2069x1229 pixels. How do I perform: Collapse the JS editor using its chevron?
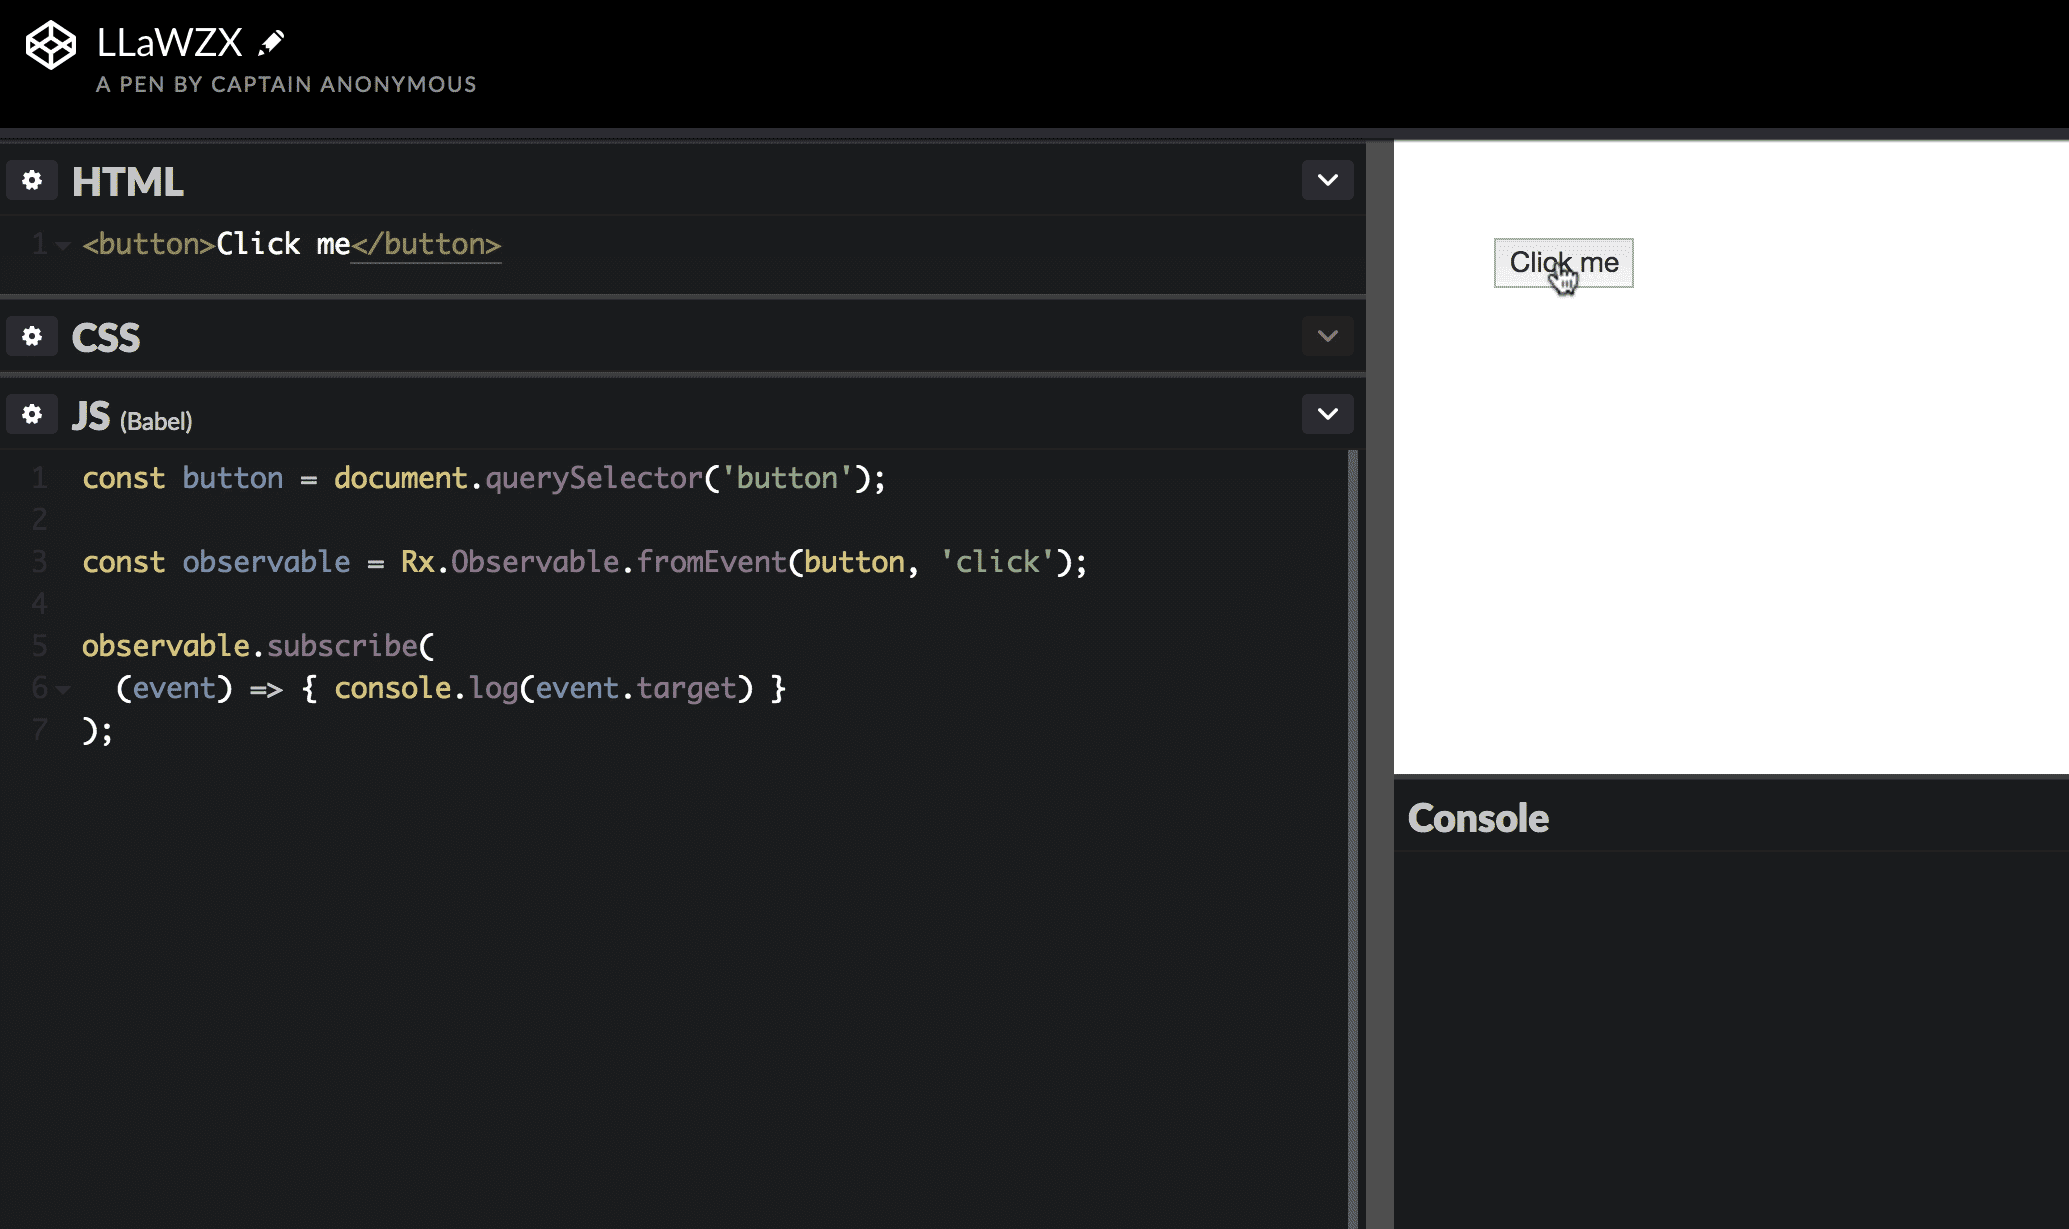(1327, 413)
